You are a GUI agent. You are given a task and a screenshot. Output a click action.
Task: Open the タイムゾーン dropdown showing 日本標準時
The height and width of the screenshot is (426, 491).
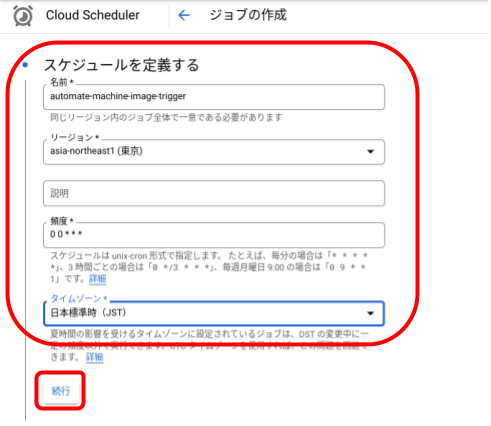[214, 313]
